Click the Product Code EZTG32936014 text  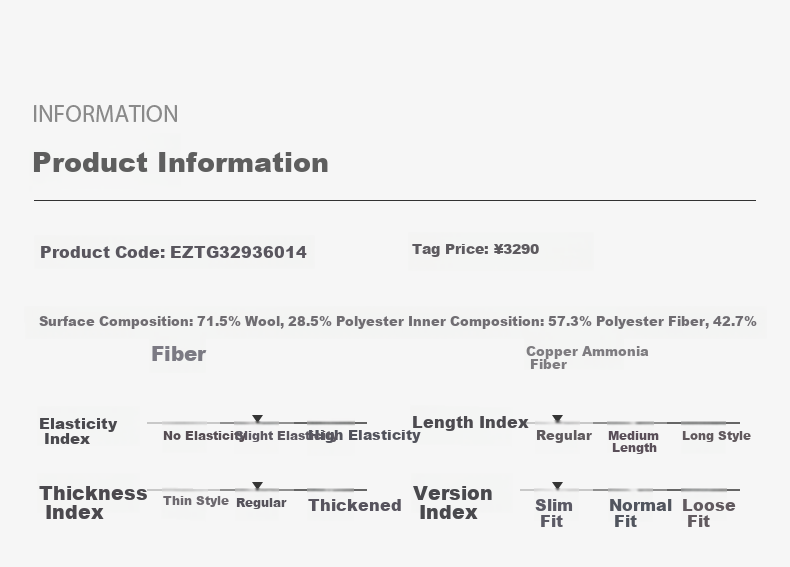click(x=173, y=252)
